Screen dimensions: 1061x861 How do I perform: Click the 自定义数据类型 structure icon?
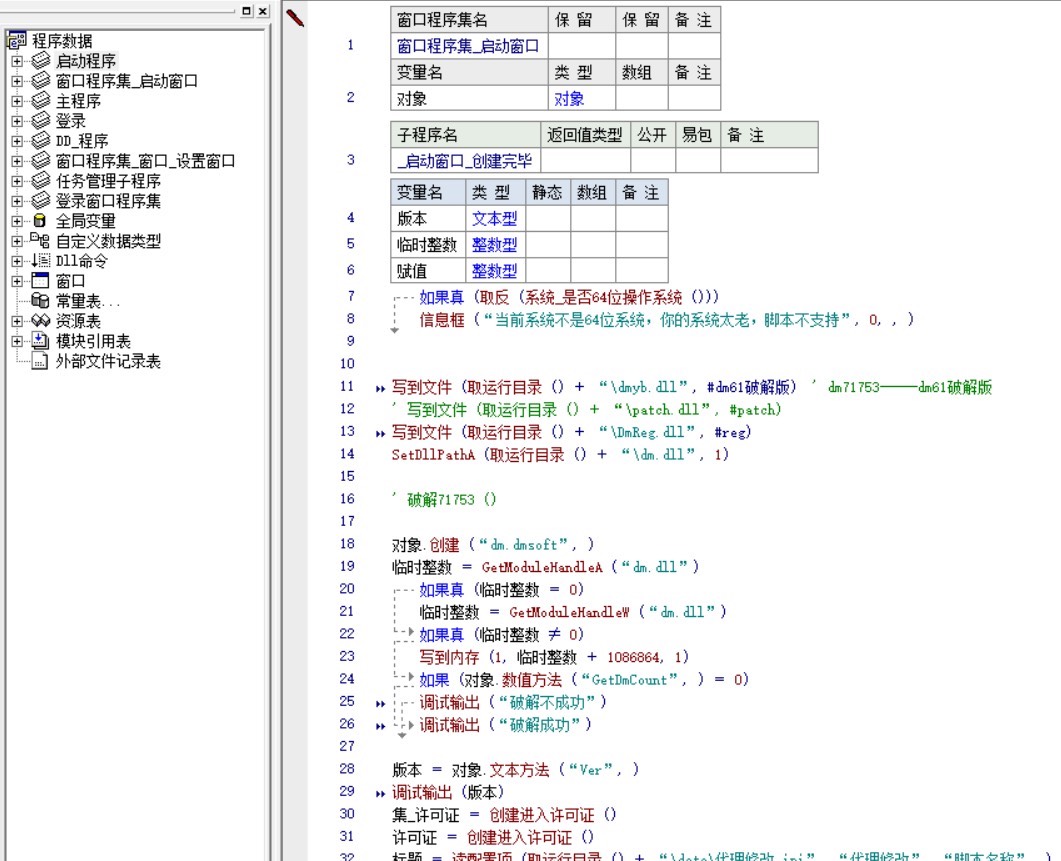point(40,240)
